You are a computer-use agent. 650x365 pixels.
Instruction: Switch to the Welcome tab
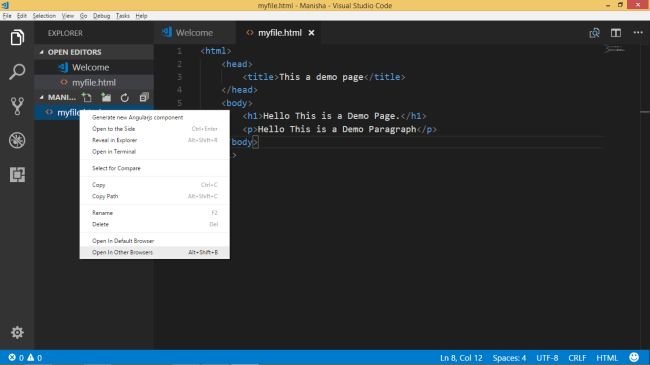pos(194,33)
